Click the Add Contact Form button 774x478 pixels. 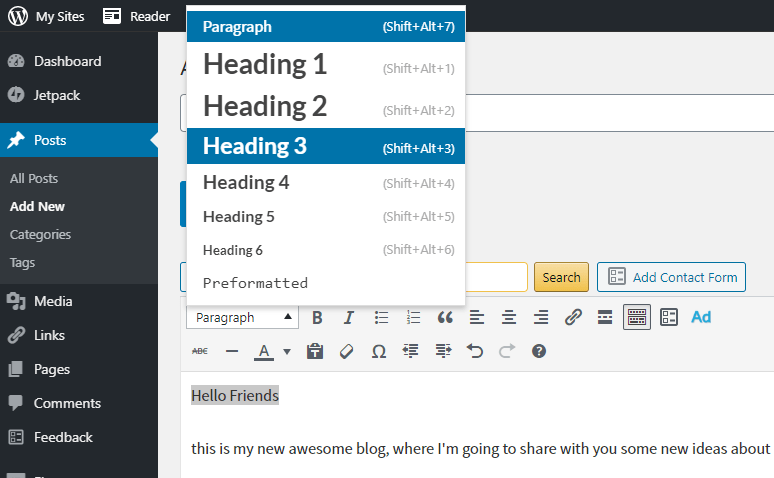pyautogui.click(x=671, y=277)
